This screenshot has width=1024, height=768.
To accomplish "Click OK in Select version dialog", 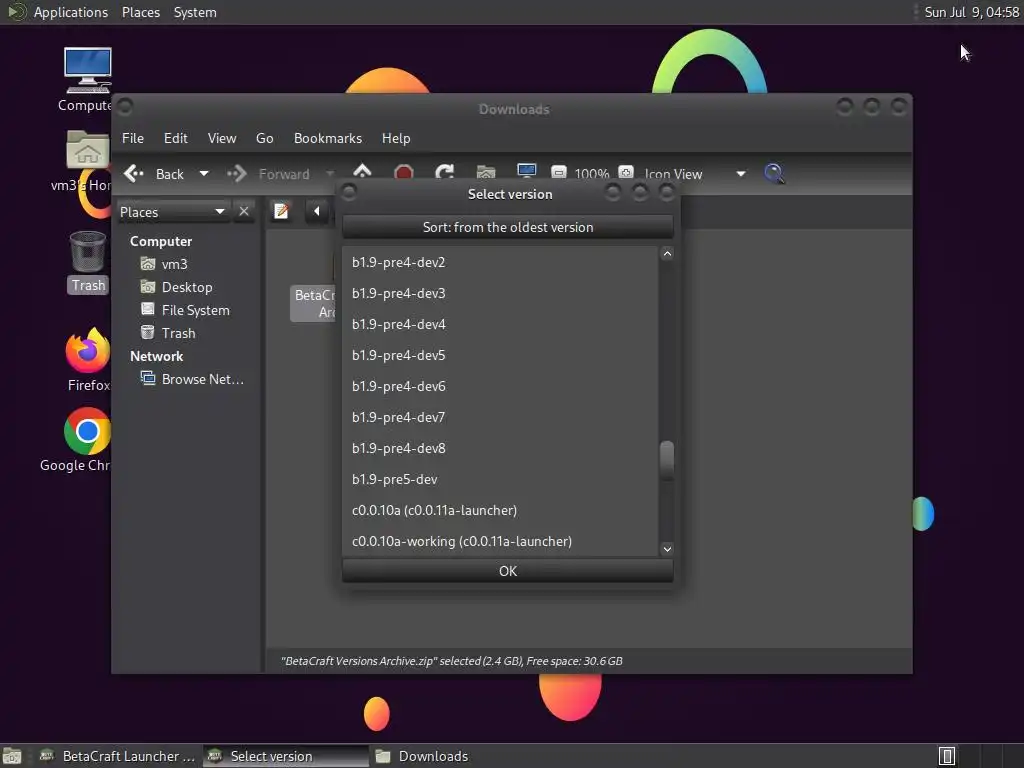I will tap(507, 571).
